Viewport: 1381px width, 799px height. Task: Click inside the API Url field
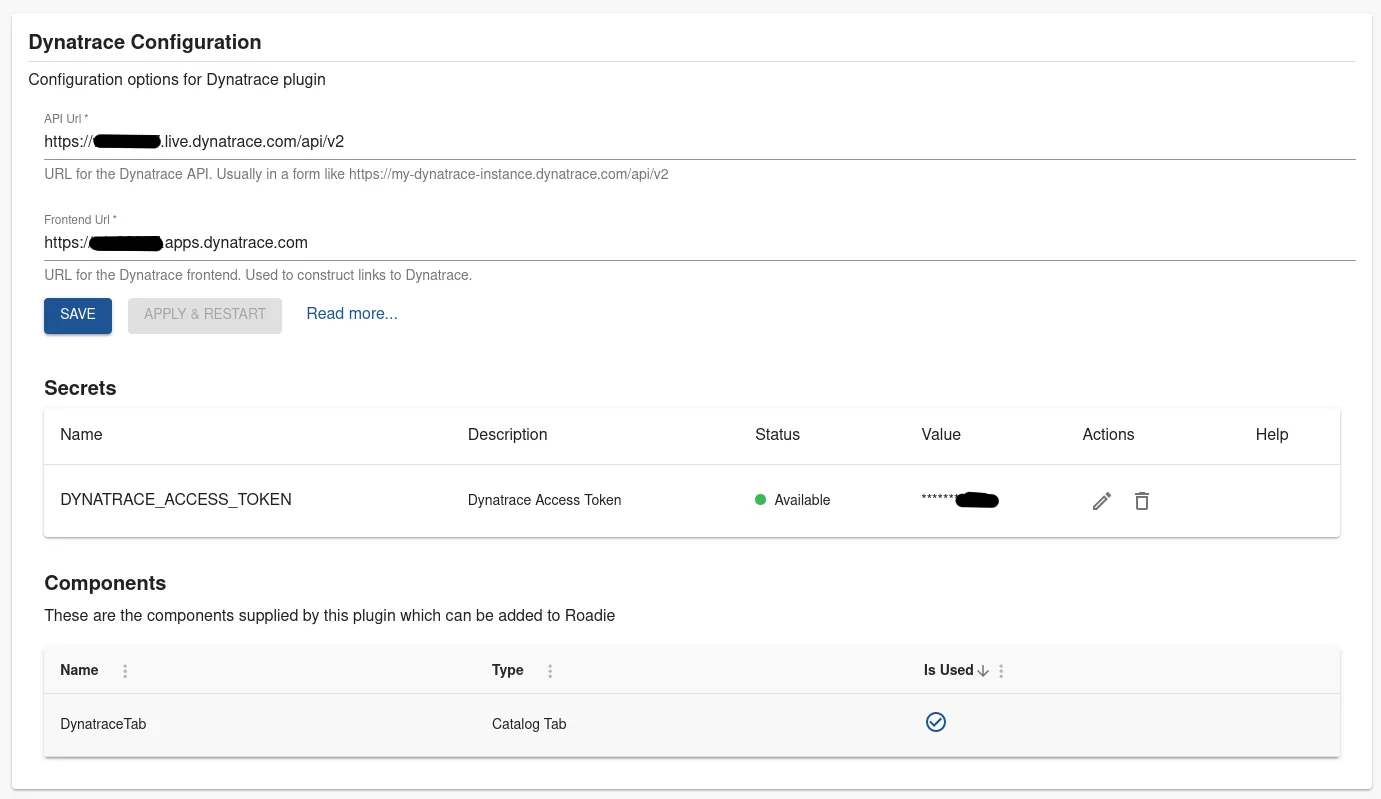point(400,141)
